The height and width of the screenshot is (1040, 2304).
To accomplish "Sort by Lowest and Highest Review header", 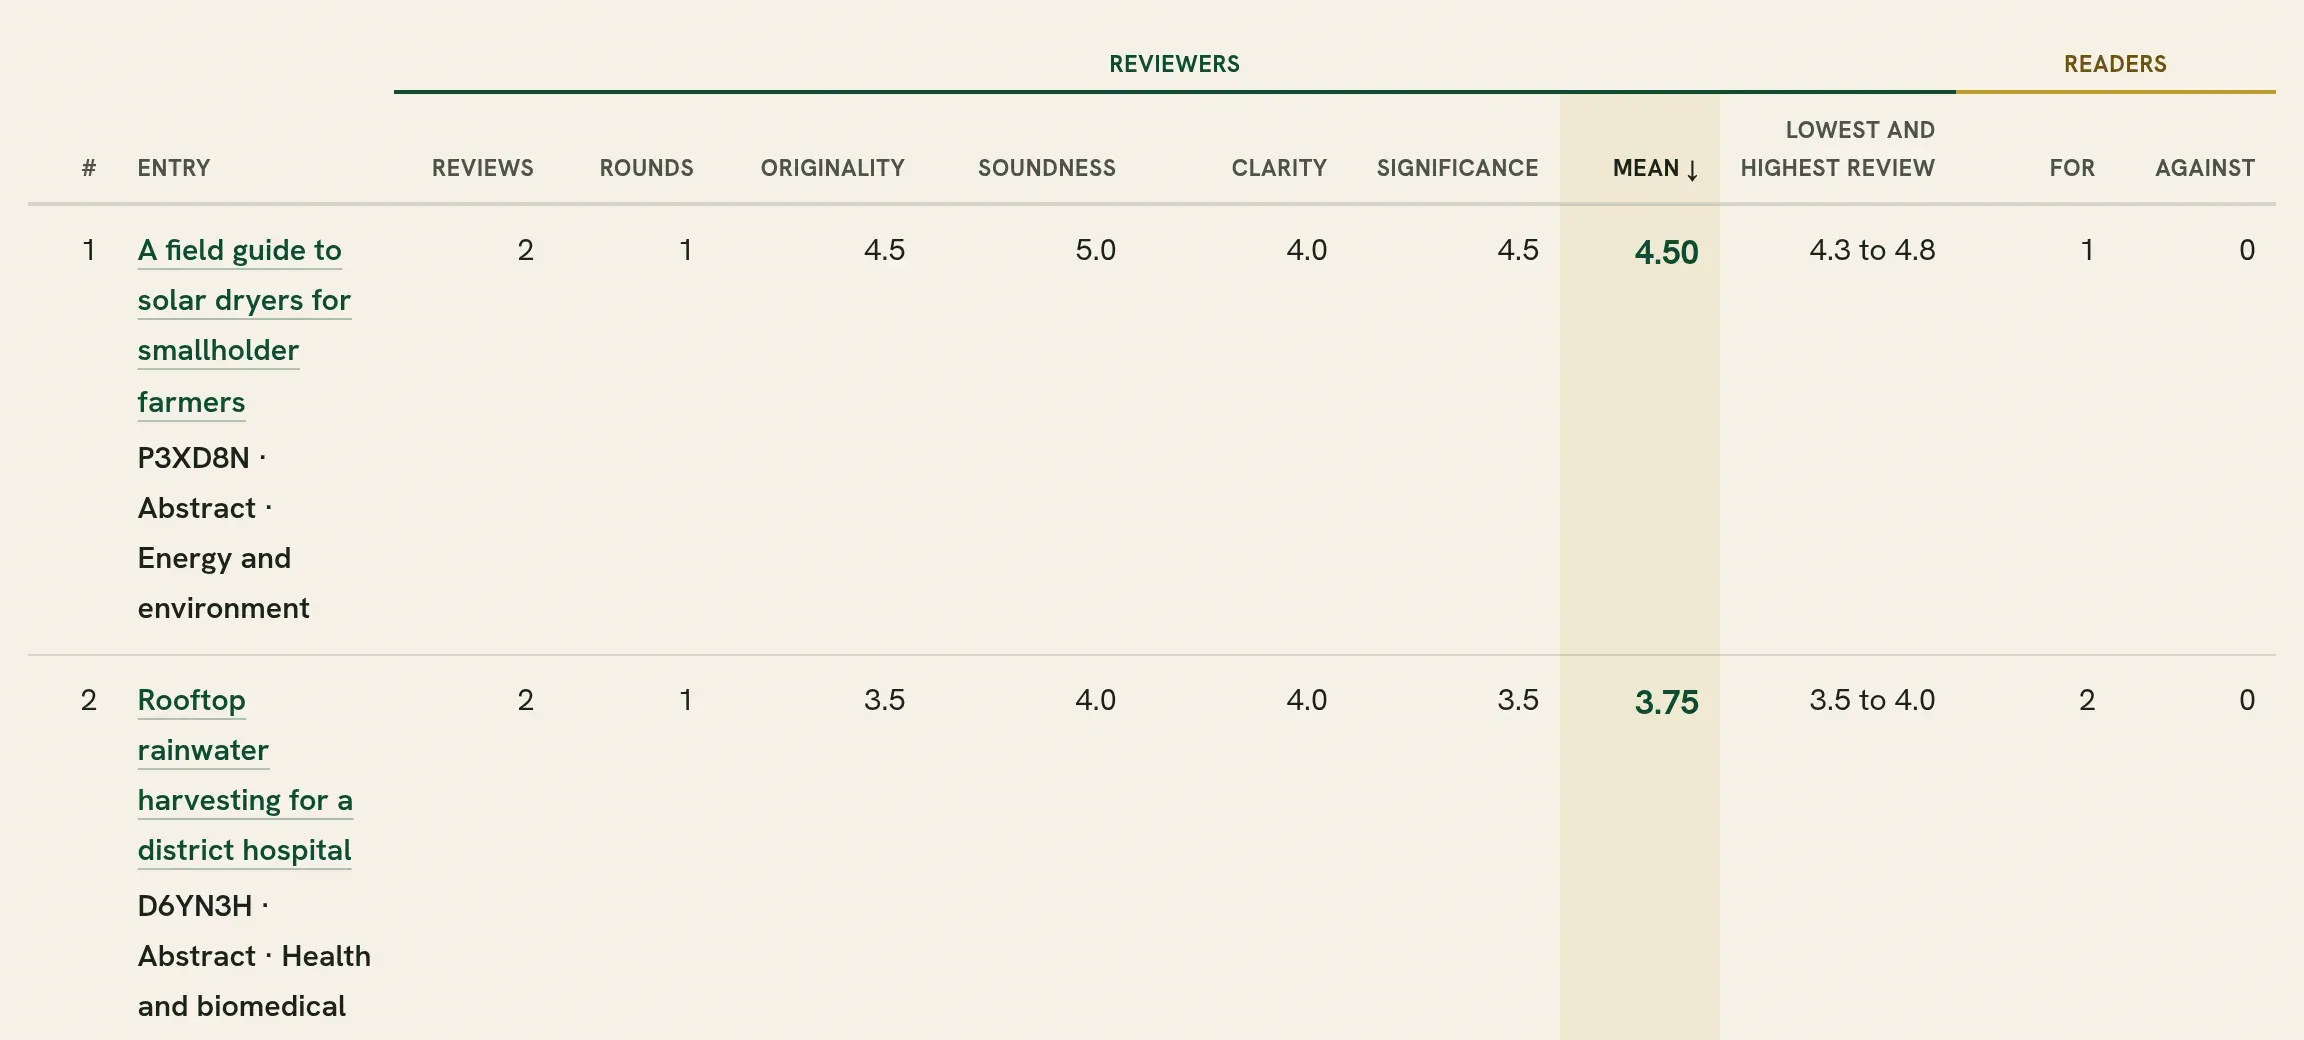I will (x=1837, y=149).
